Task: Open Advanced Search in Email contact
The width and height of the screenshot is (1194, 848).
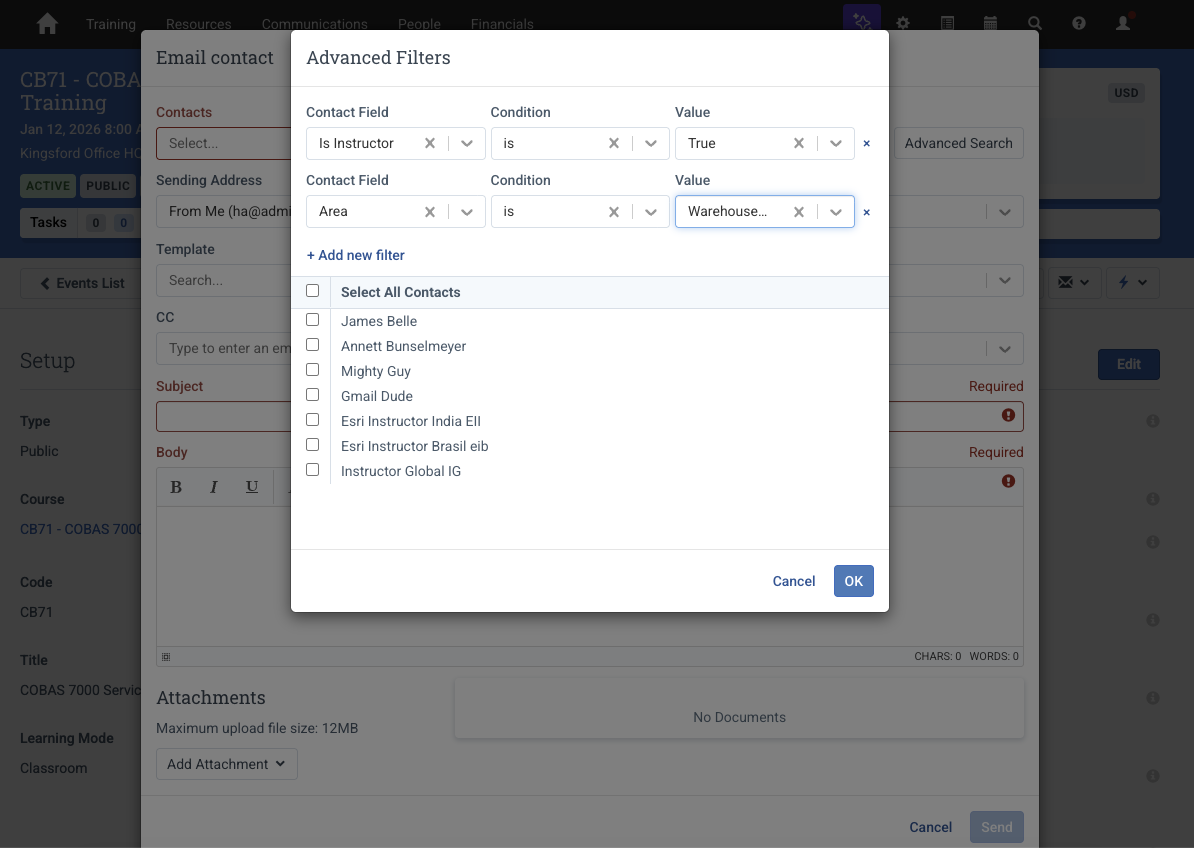Action: (x=959, y=143)
